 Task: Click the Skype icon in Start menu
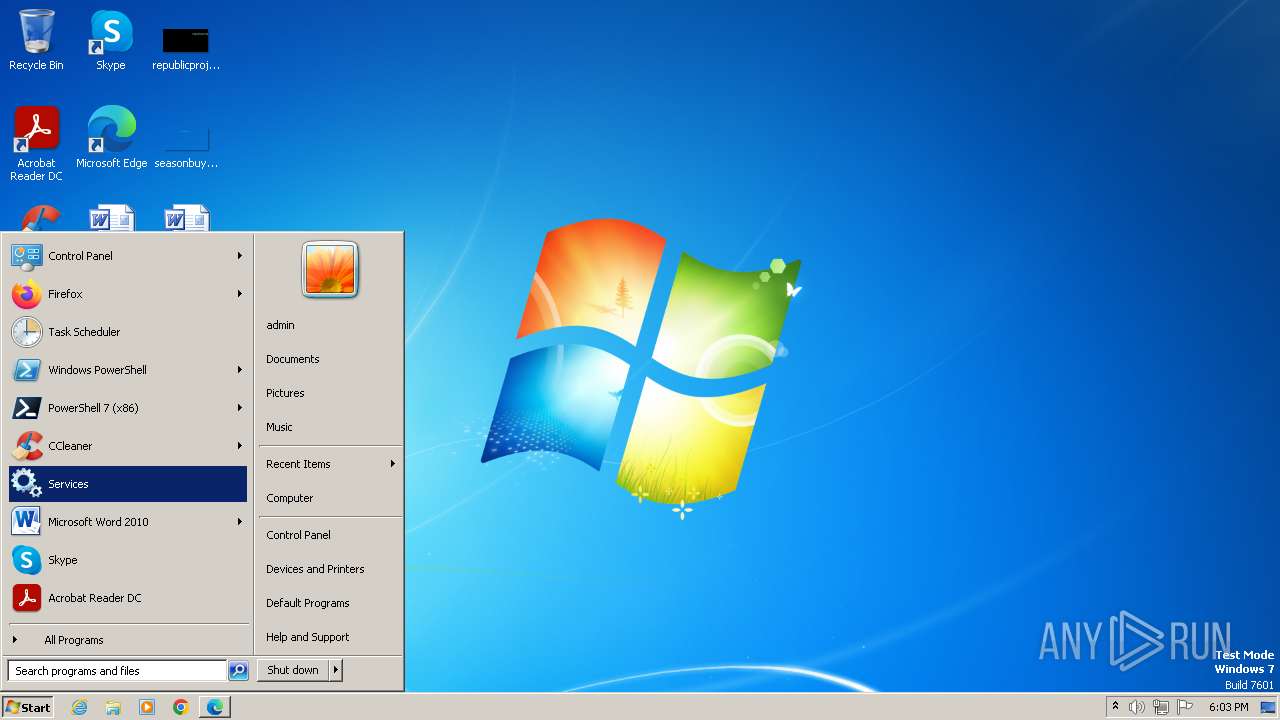coord(26,560)
